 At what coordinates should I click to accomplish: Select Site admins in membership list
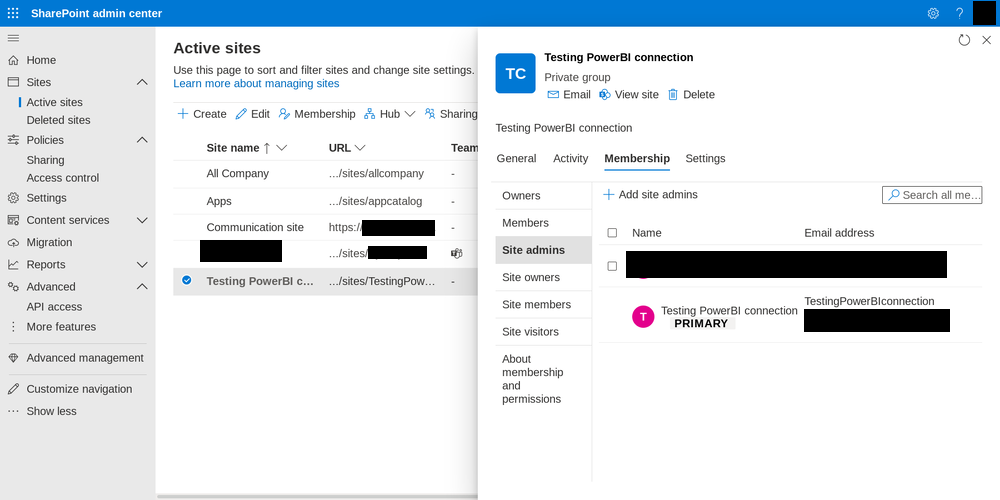click(x=543, y=250)
